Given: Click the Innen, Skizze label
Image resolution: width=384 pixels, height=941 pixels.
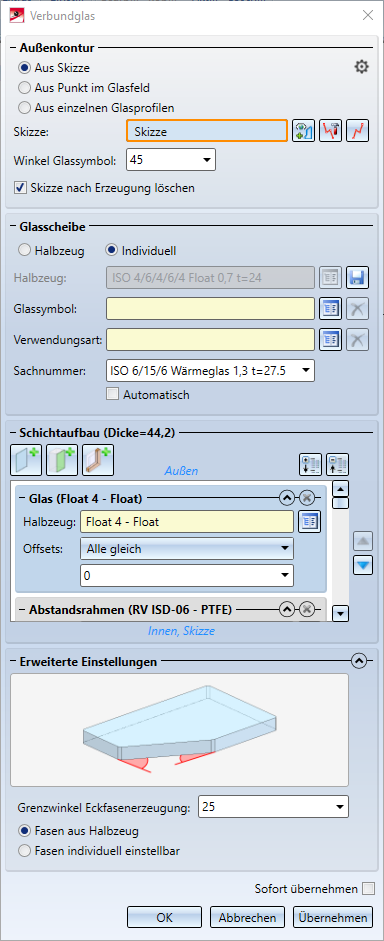Looking at the screenshot, I should pyautogui.click(x=181, y=631).
